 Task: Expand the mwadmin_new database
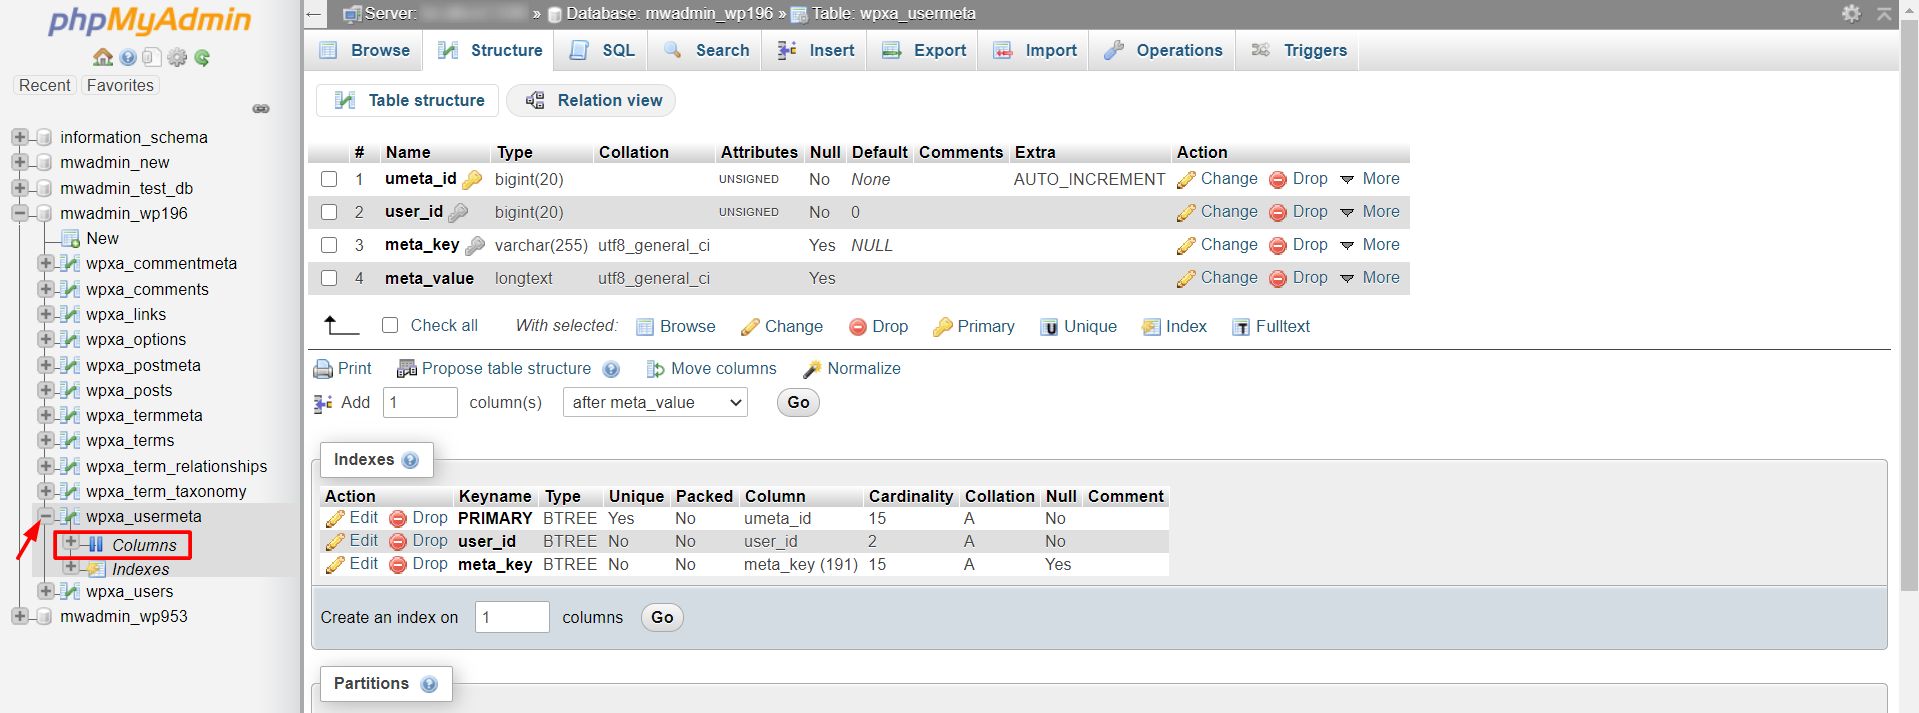pos(19,162)
